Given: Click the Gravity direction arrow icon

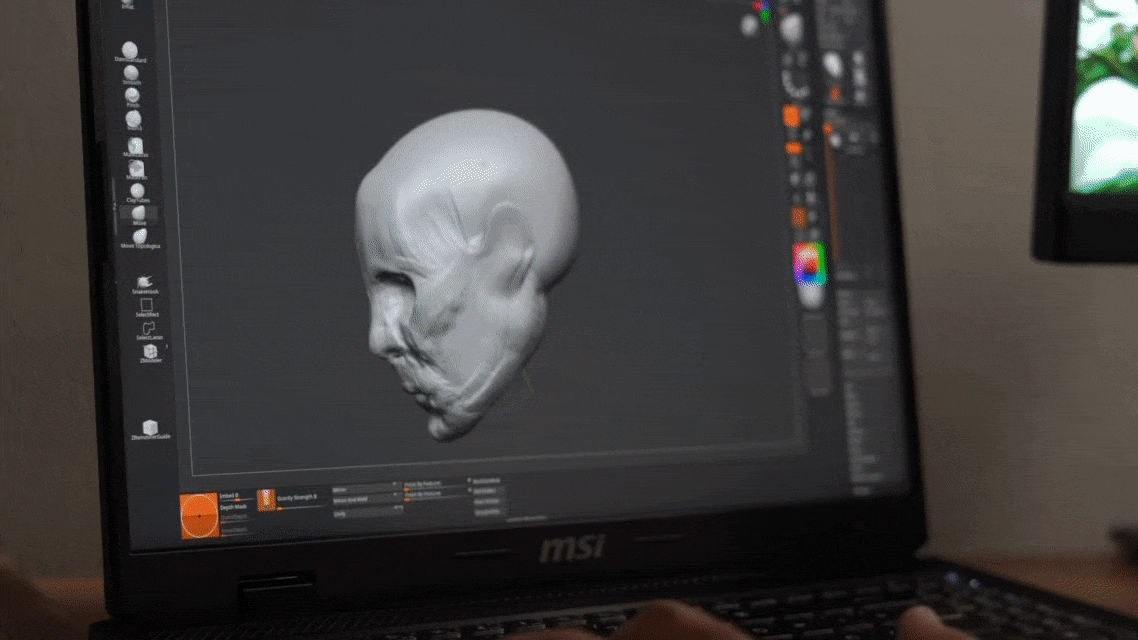Looking at the screenshot, I should (x=266, y=500).
